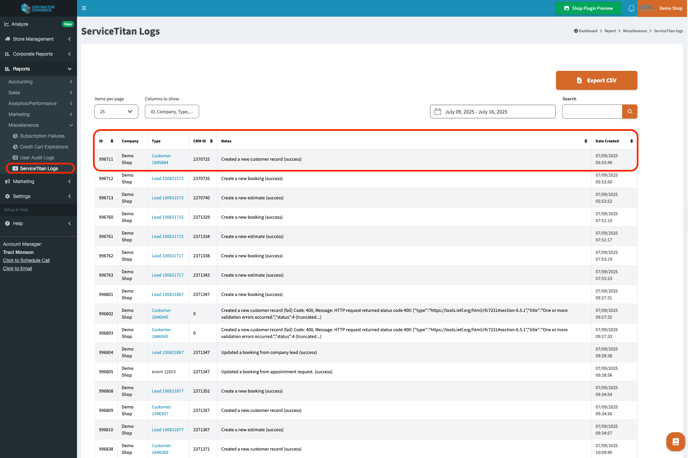Click to Email link
688x458 pixels.
tap(18, 268)
